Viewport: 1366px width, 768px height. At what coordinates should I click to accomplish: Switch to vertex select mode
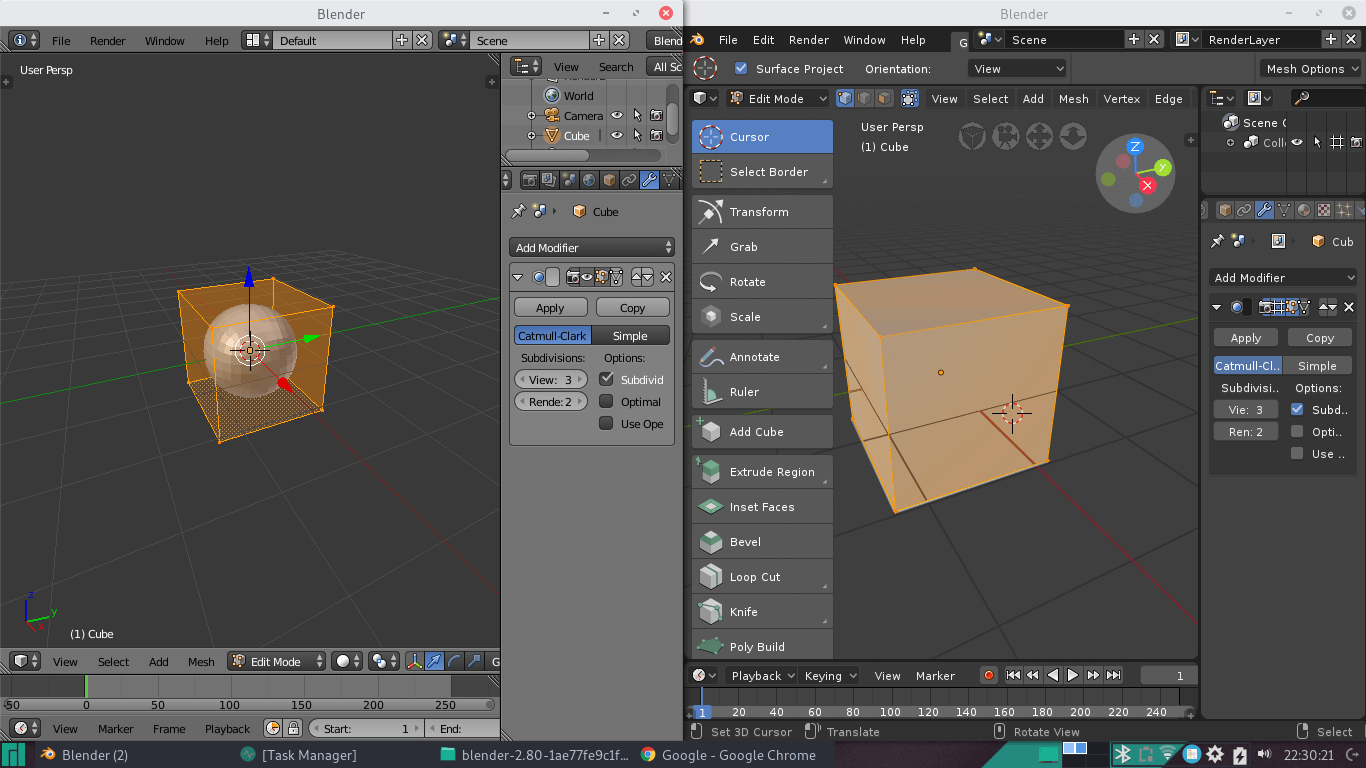pyautogui.click(x=844, y=98)
